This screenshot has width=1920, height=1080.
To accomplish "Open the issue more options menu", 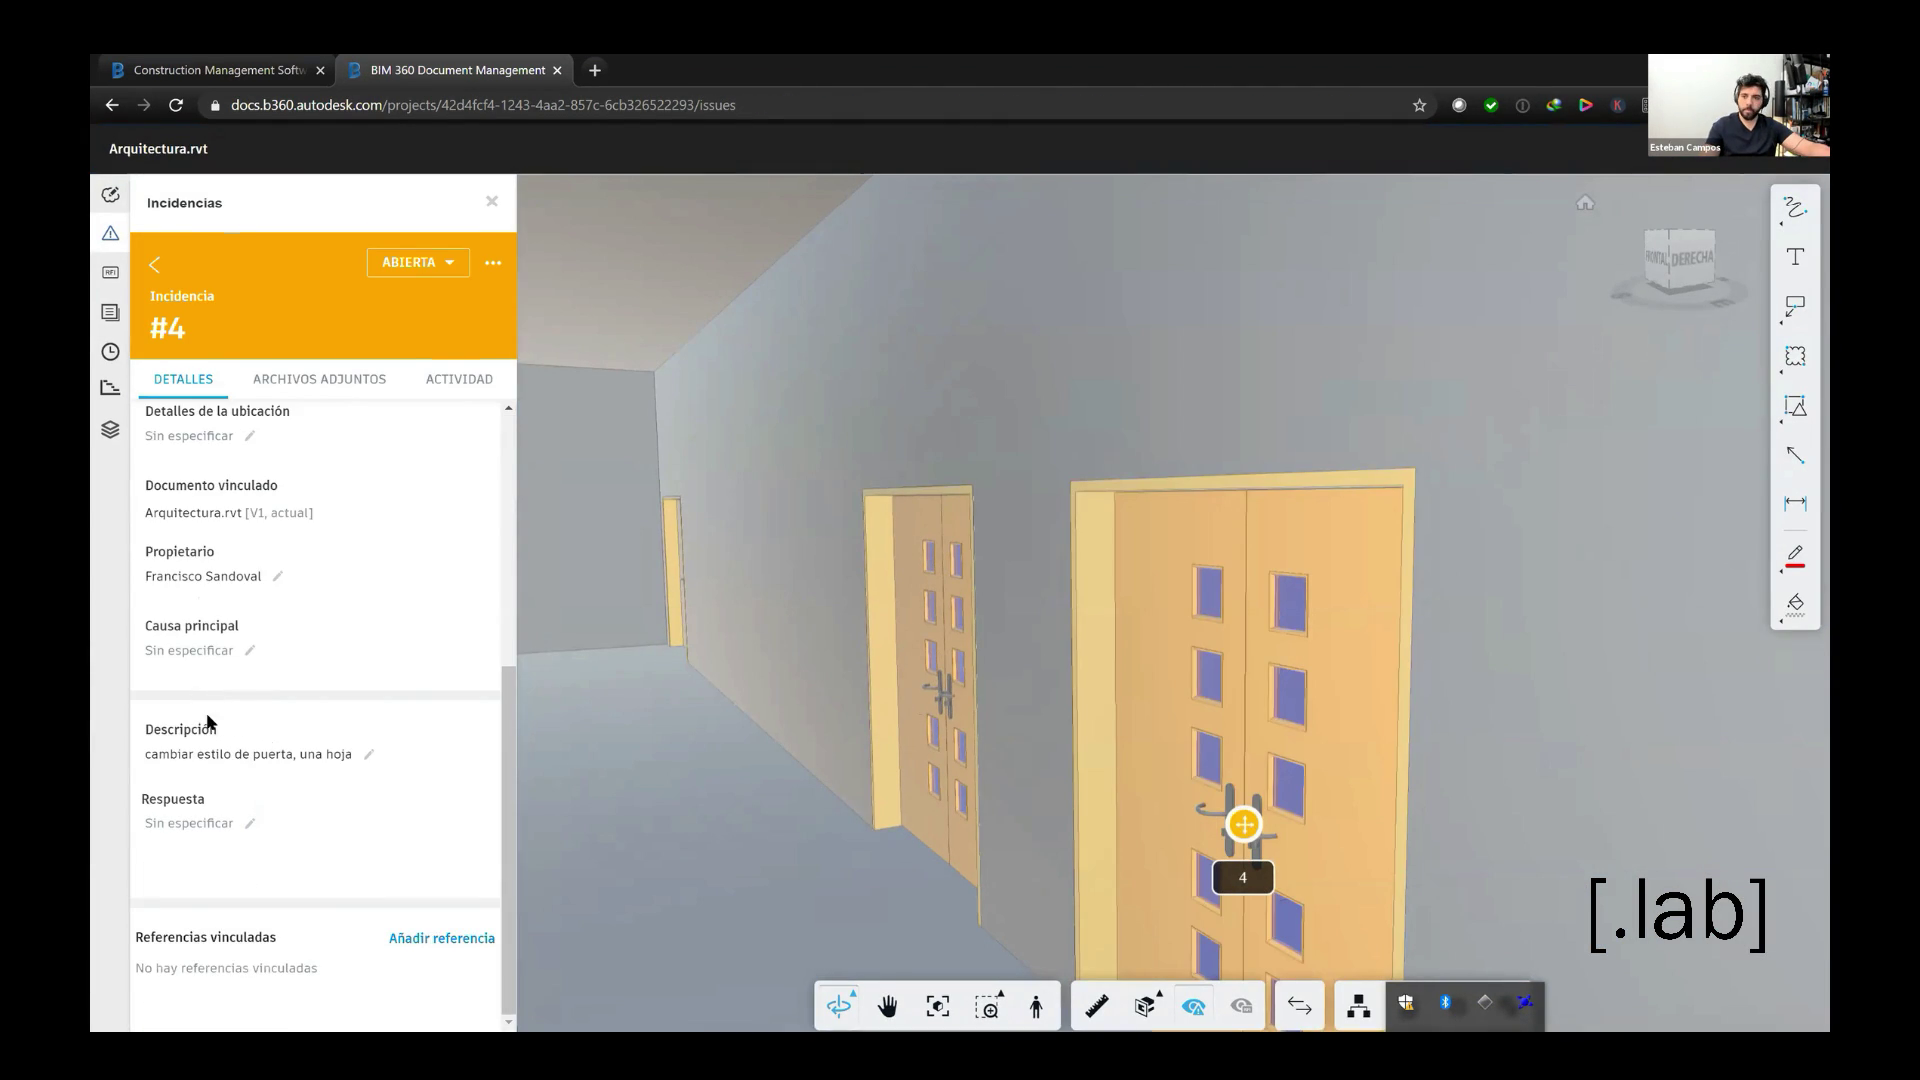I will coord(493,263).
